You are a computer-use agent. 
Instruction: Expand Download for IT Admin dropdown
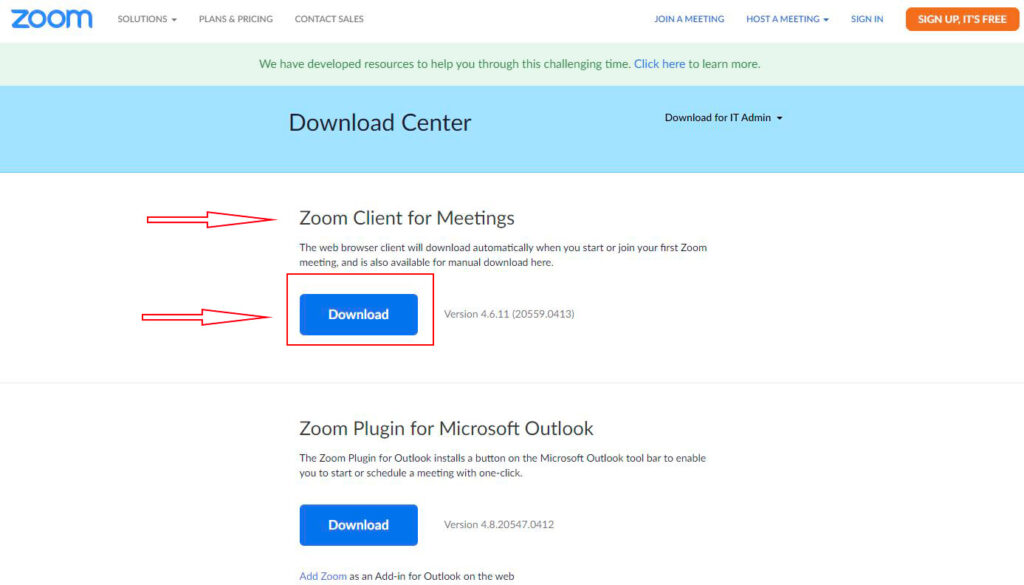coord(724,118)
